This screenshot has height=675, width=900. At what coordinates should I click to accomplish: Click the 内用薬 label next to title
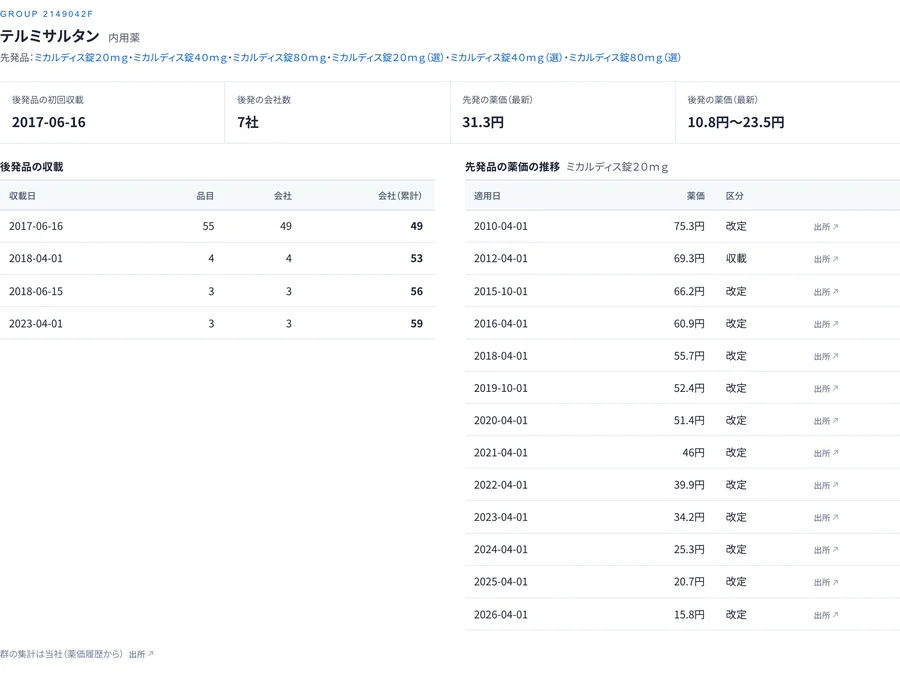[x=124, y=38]
